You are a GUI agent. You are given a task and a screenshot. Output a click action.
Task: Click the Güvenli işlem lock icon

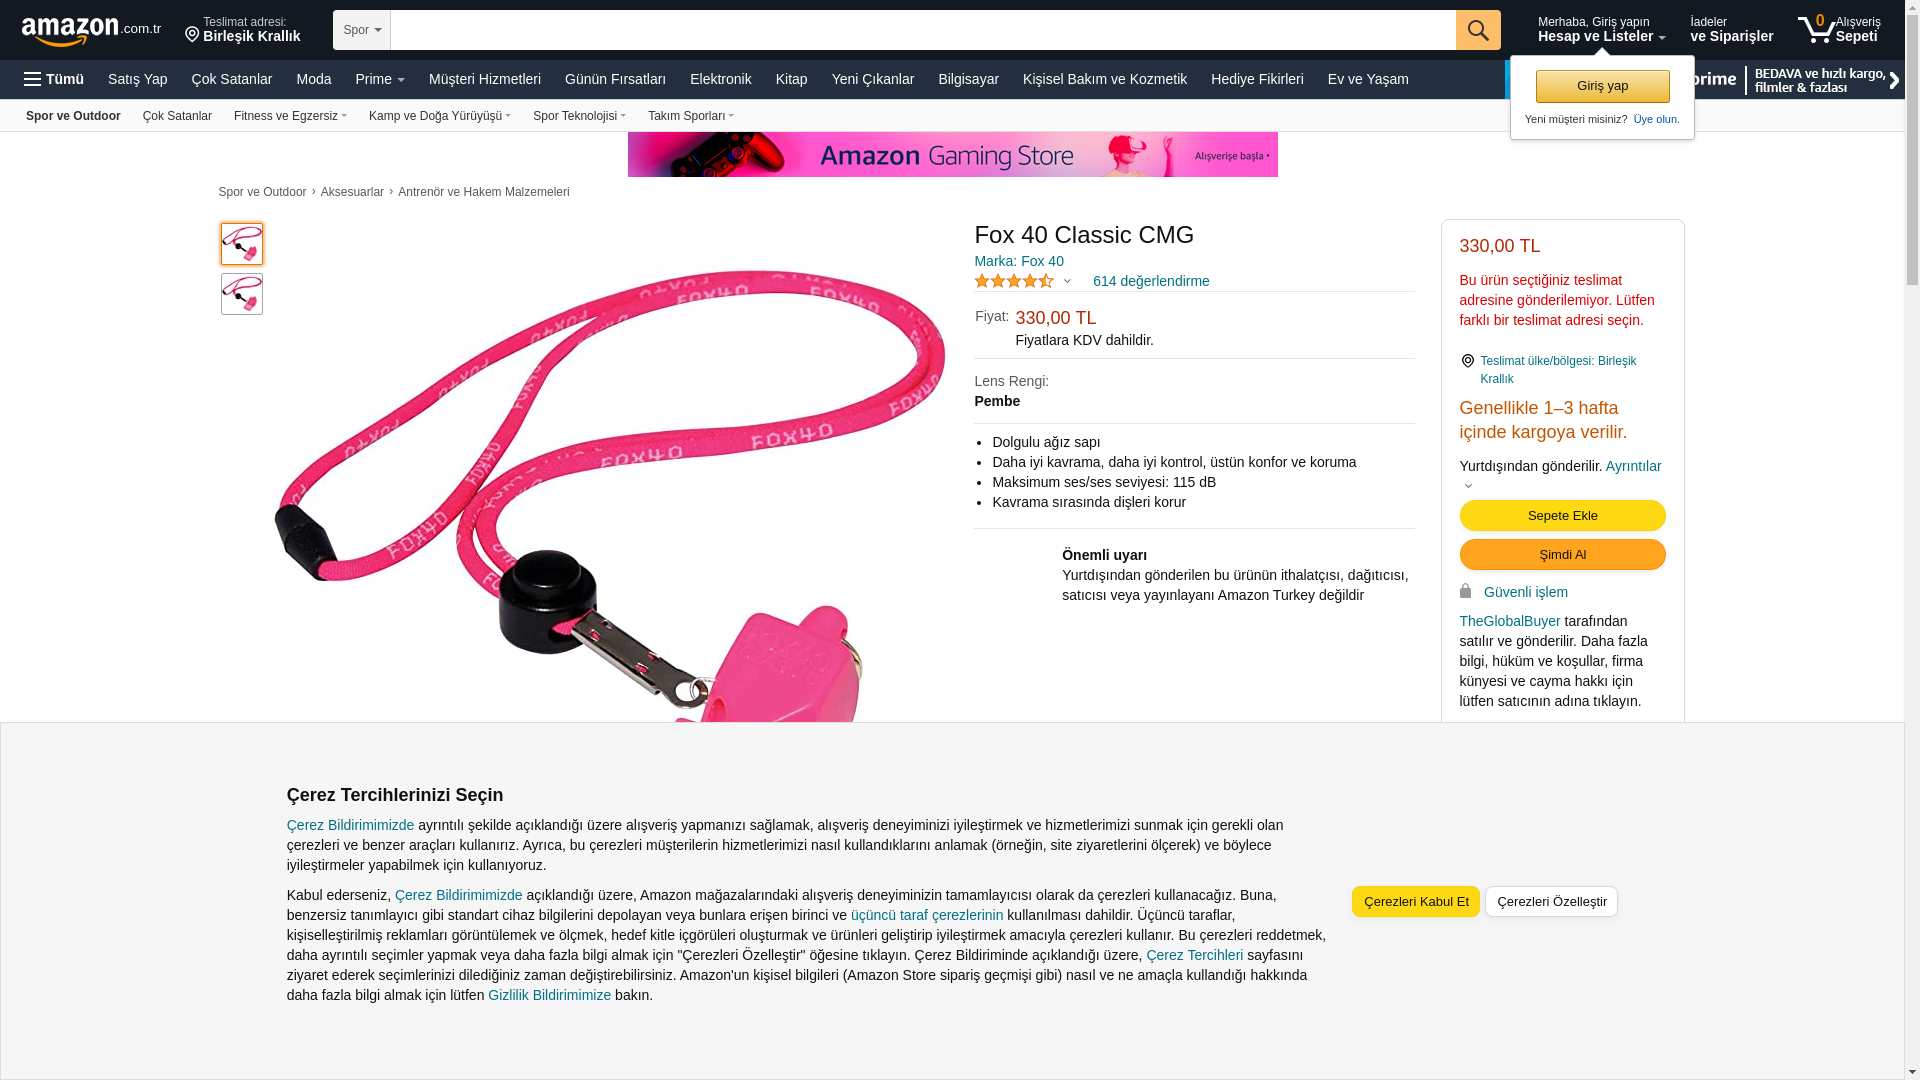point(1466,591)
